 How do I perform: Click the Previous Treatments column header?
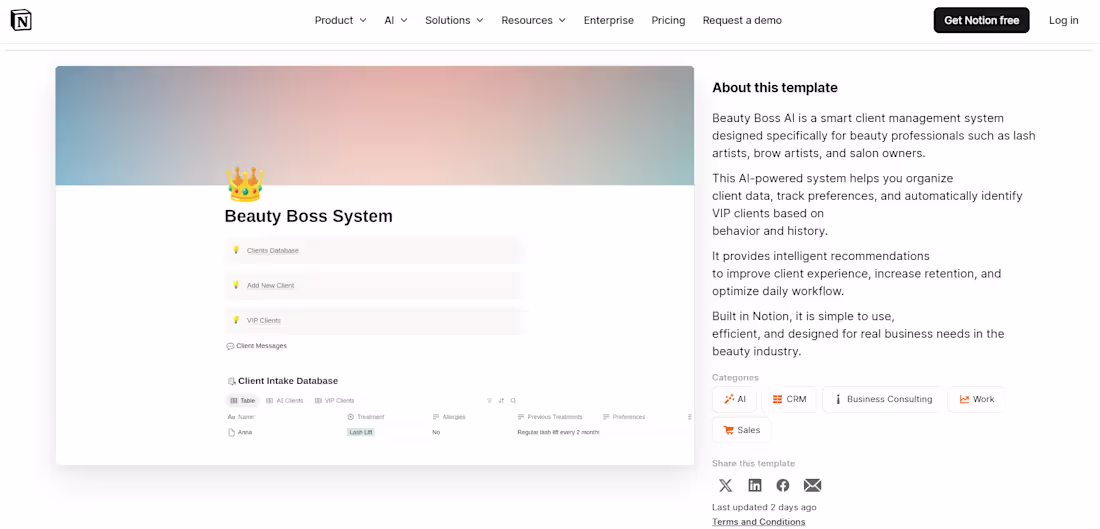[x=550, y=417]
